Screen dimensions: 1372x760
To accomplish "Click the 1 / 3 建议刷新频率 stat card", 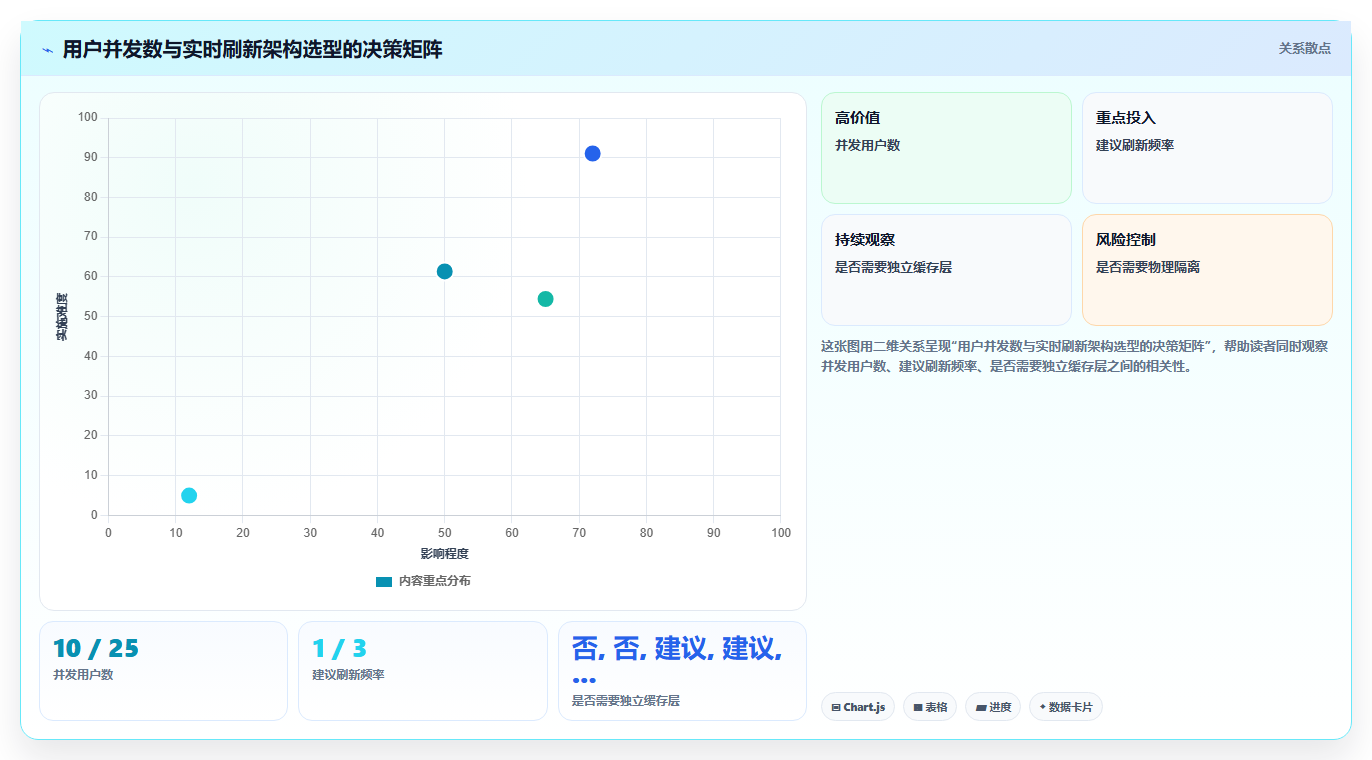I will tap(423, 671).
